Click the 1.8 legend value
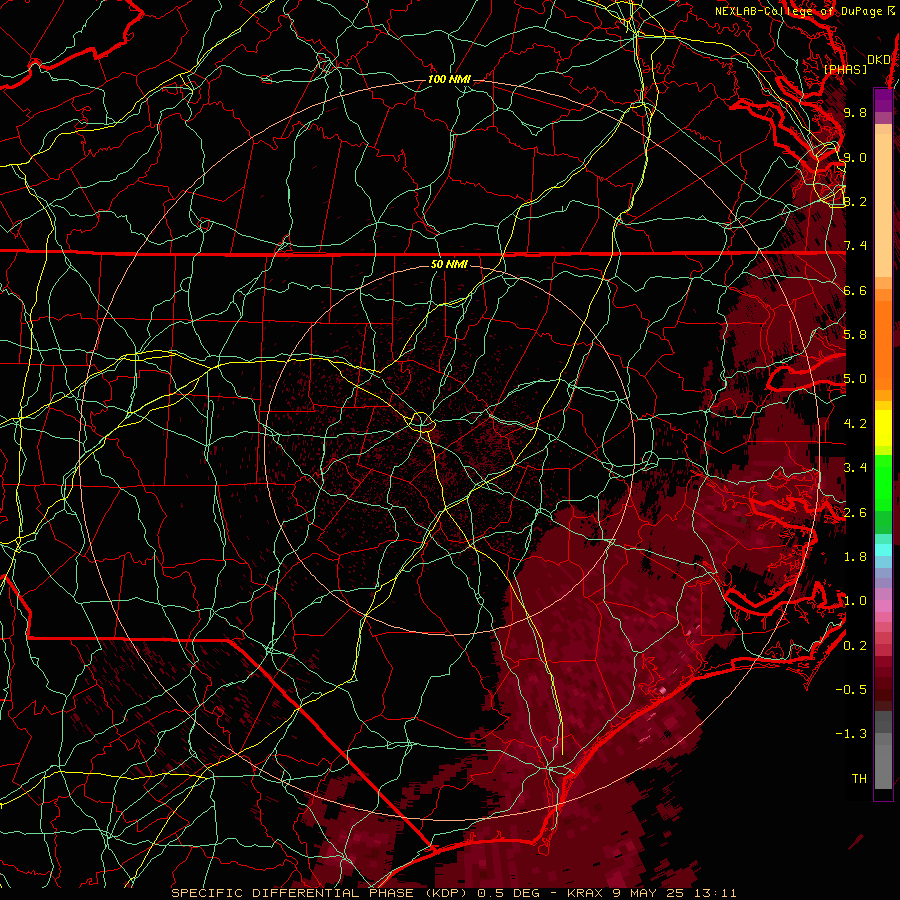 coord(855,557)
